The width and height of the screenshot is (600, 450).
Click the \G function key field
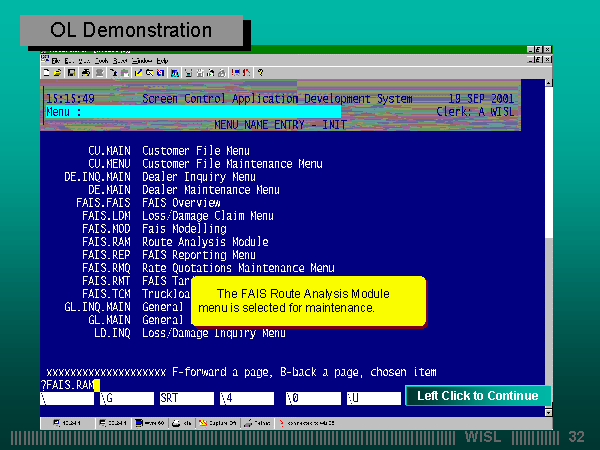point(126,398)
